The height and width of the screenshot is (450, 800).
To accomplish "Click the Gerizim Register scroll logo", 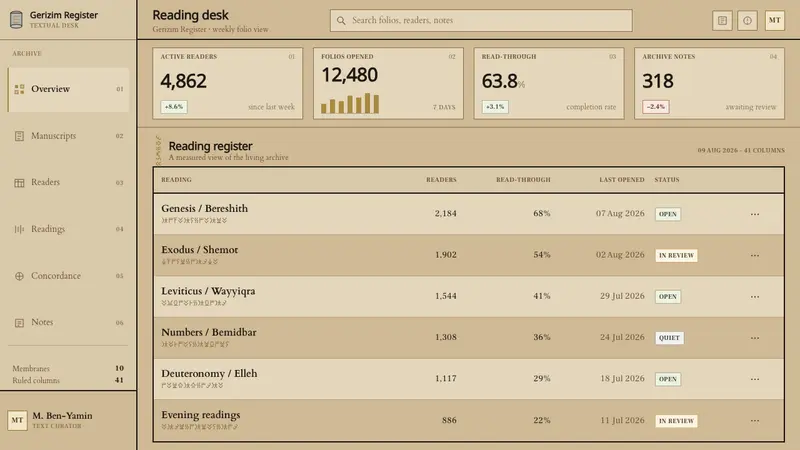I will pyautogui.click(x=16, y=19).
